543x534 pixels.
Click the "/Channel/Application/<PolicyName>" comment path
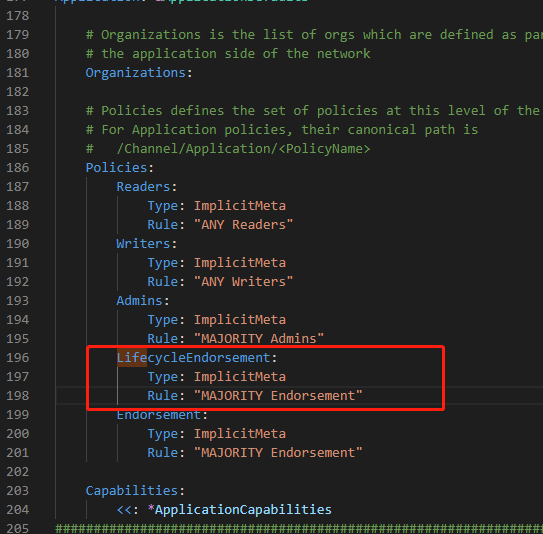click(x=243, y=149)
